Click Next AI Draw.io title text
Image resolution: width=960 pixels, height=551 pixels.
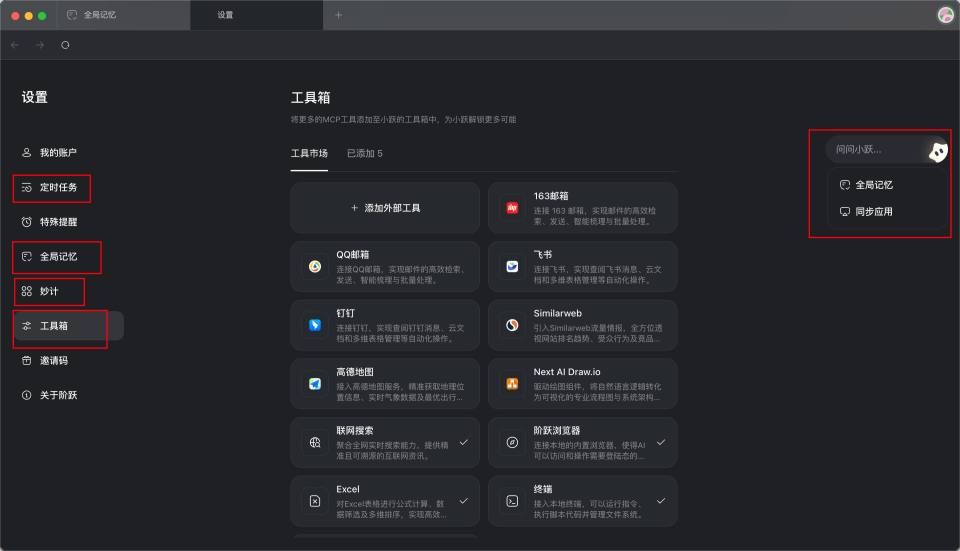567,372
